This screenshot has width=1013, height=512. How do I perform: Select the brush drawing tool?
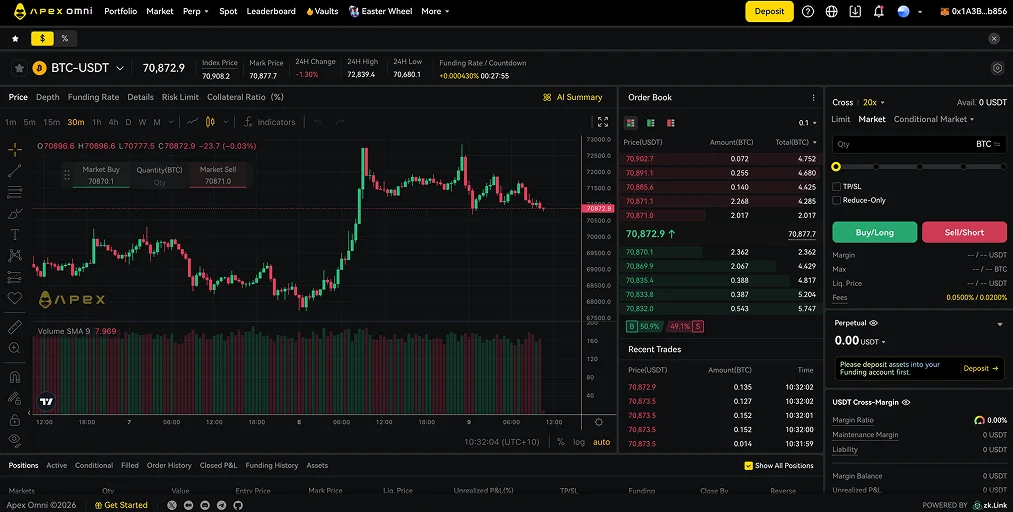tap(15, 213)
